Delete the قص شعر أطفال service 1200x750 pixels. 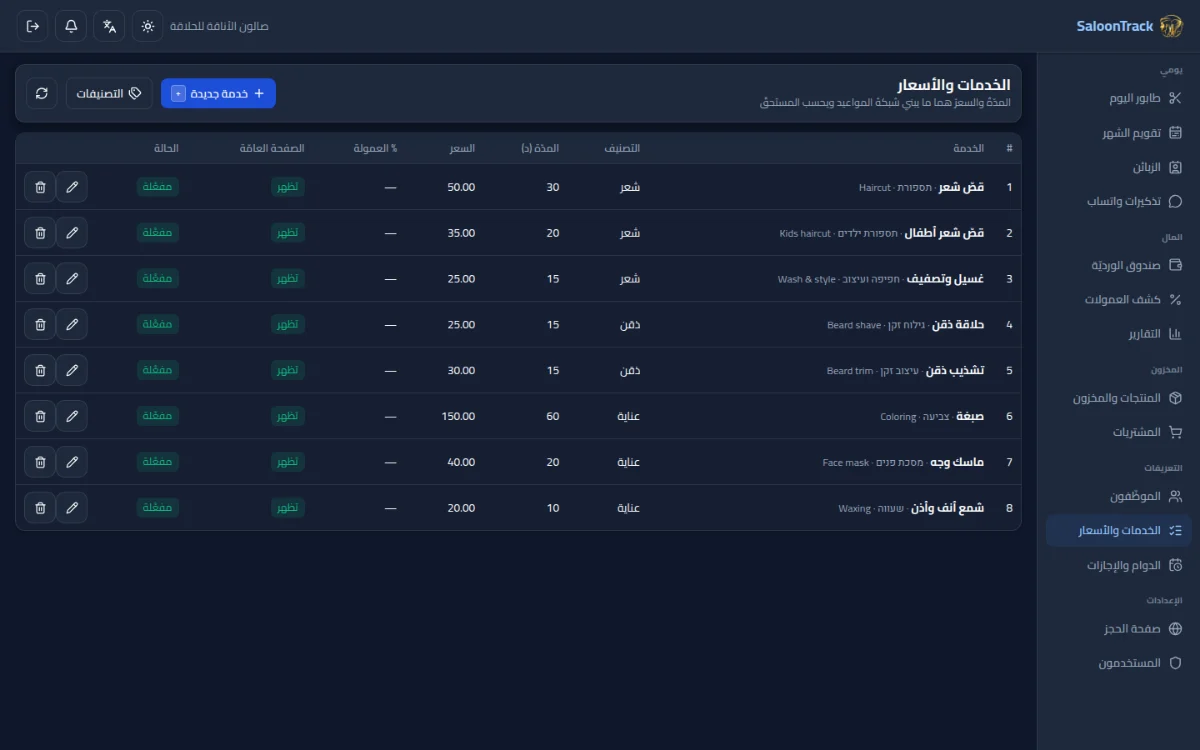(40, 233)
